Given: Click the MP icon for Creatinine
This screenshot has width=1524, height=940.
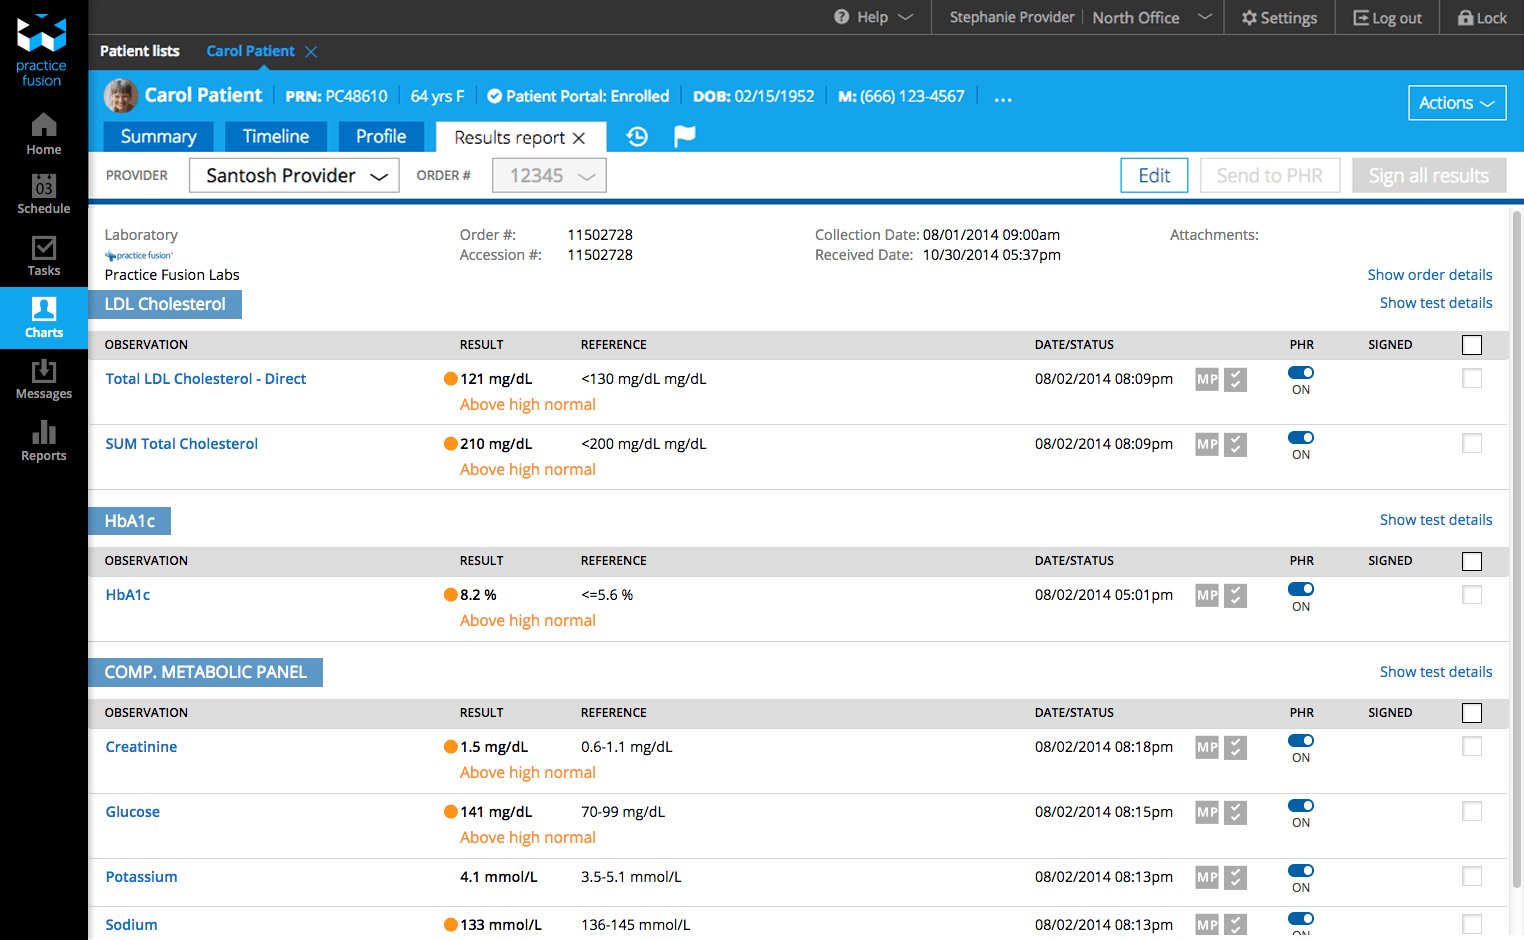Looking at the screenshot, I should click(1207, 748).
